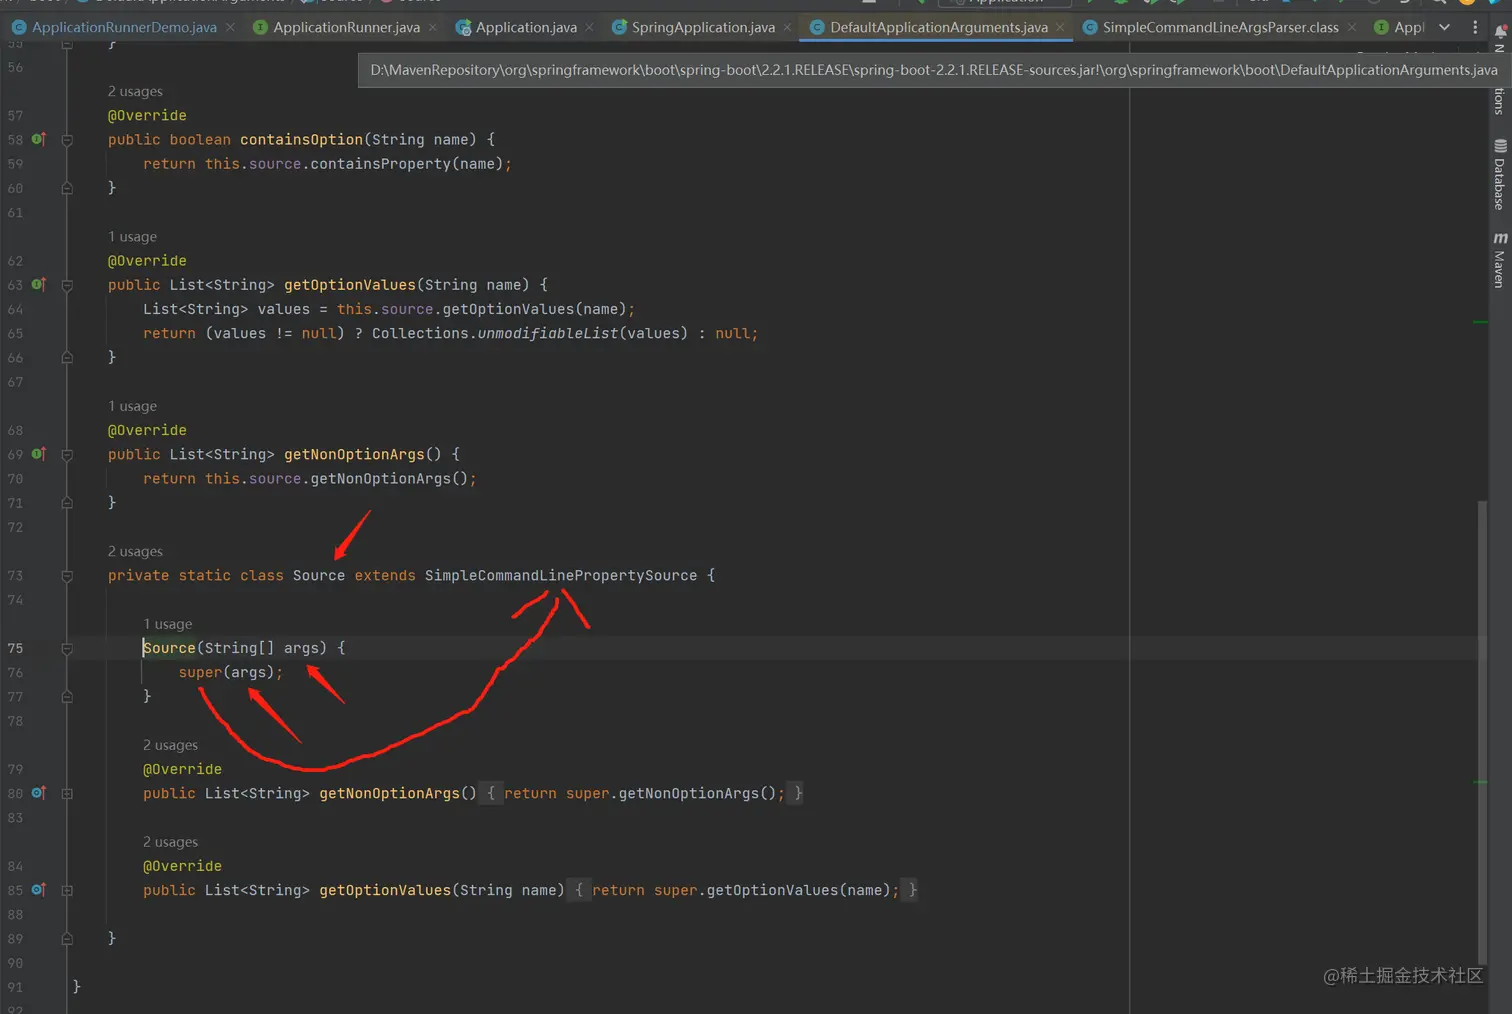Image resolution: width=1512 pixels, height=1014 pixels.
Task: Click the '2 usages' hint above line 84
Action: pyautogui.click(x=170, y=842)
